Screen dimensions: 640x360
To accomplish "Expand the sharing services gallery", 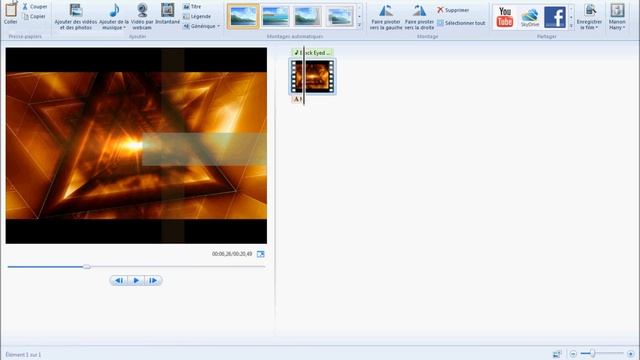I will (x=571, y=26).
